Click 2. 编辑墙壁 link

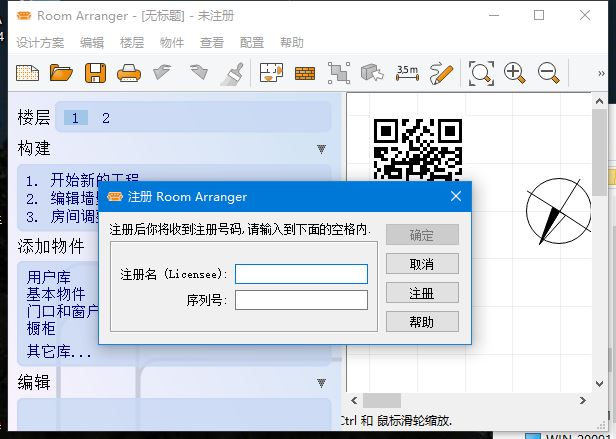62,198
